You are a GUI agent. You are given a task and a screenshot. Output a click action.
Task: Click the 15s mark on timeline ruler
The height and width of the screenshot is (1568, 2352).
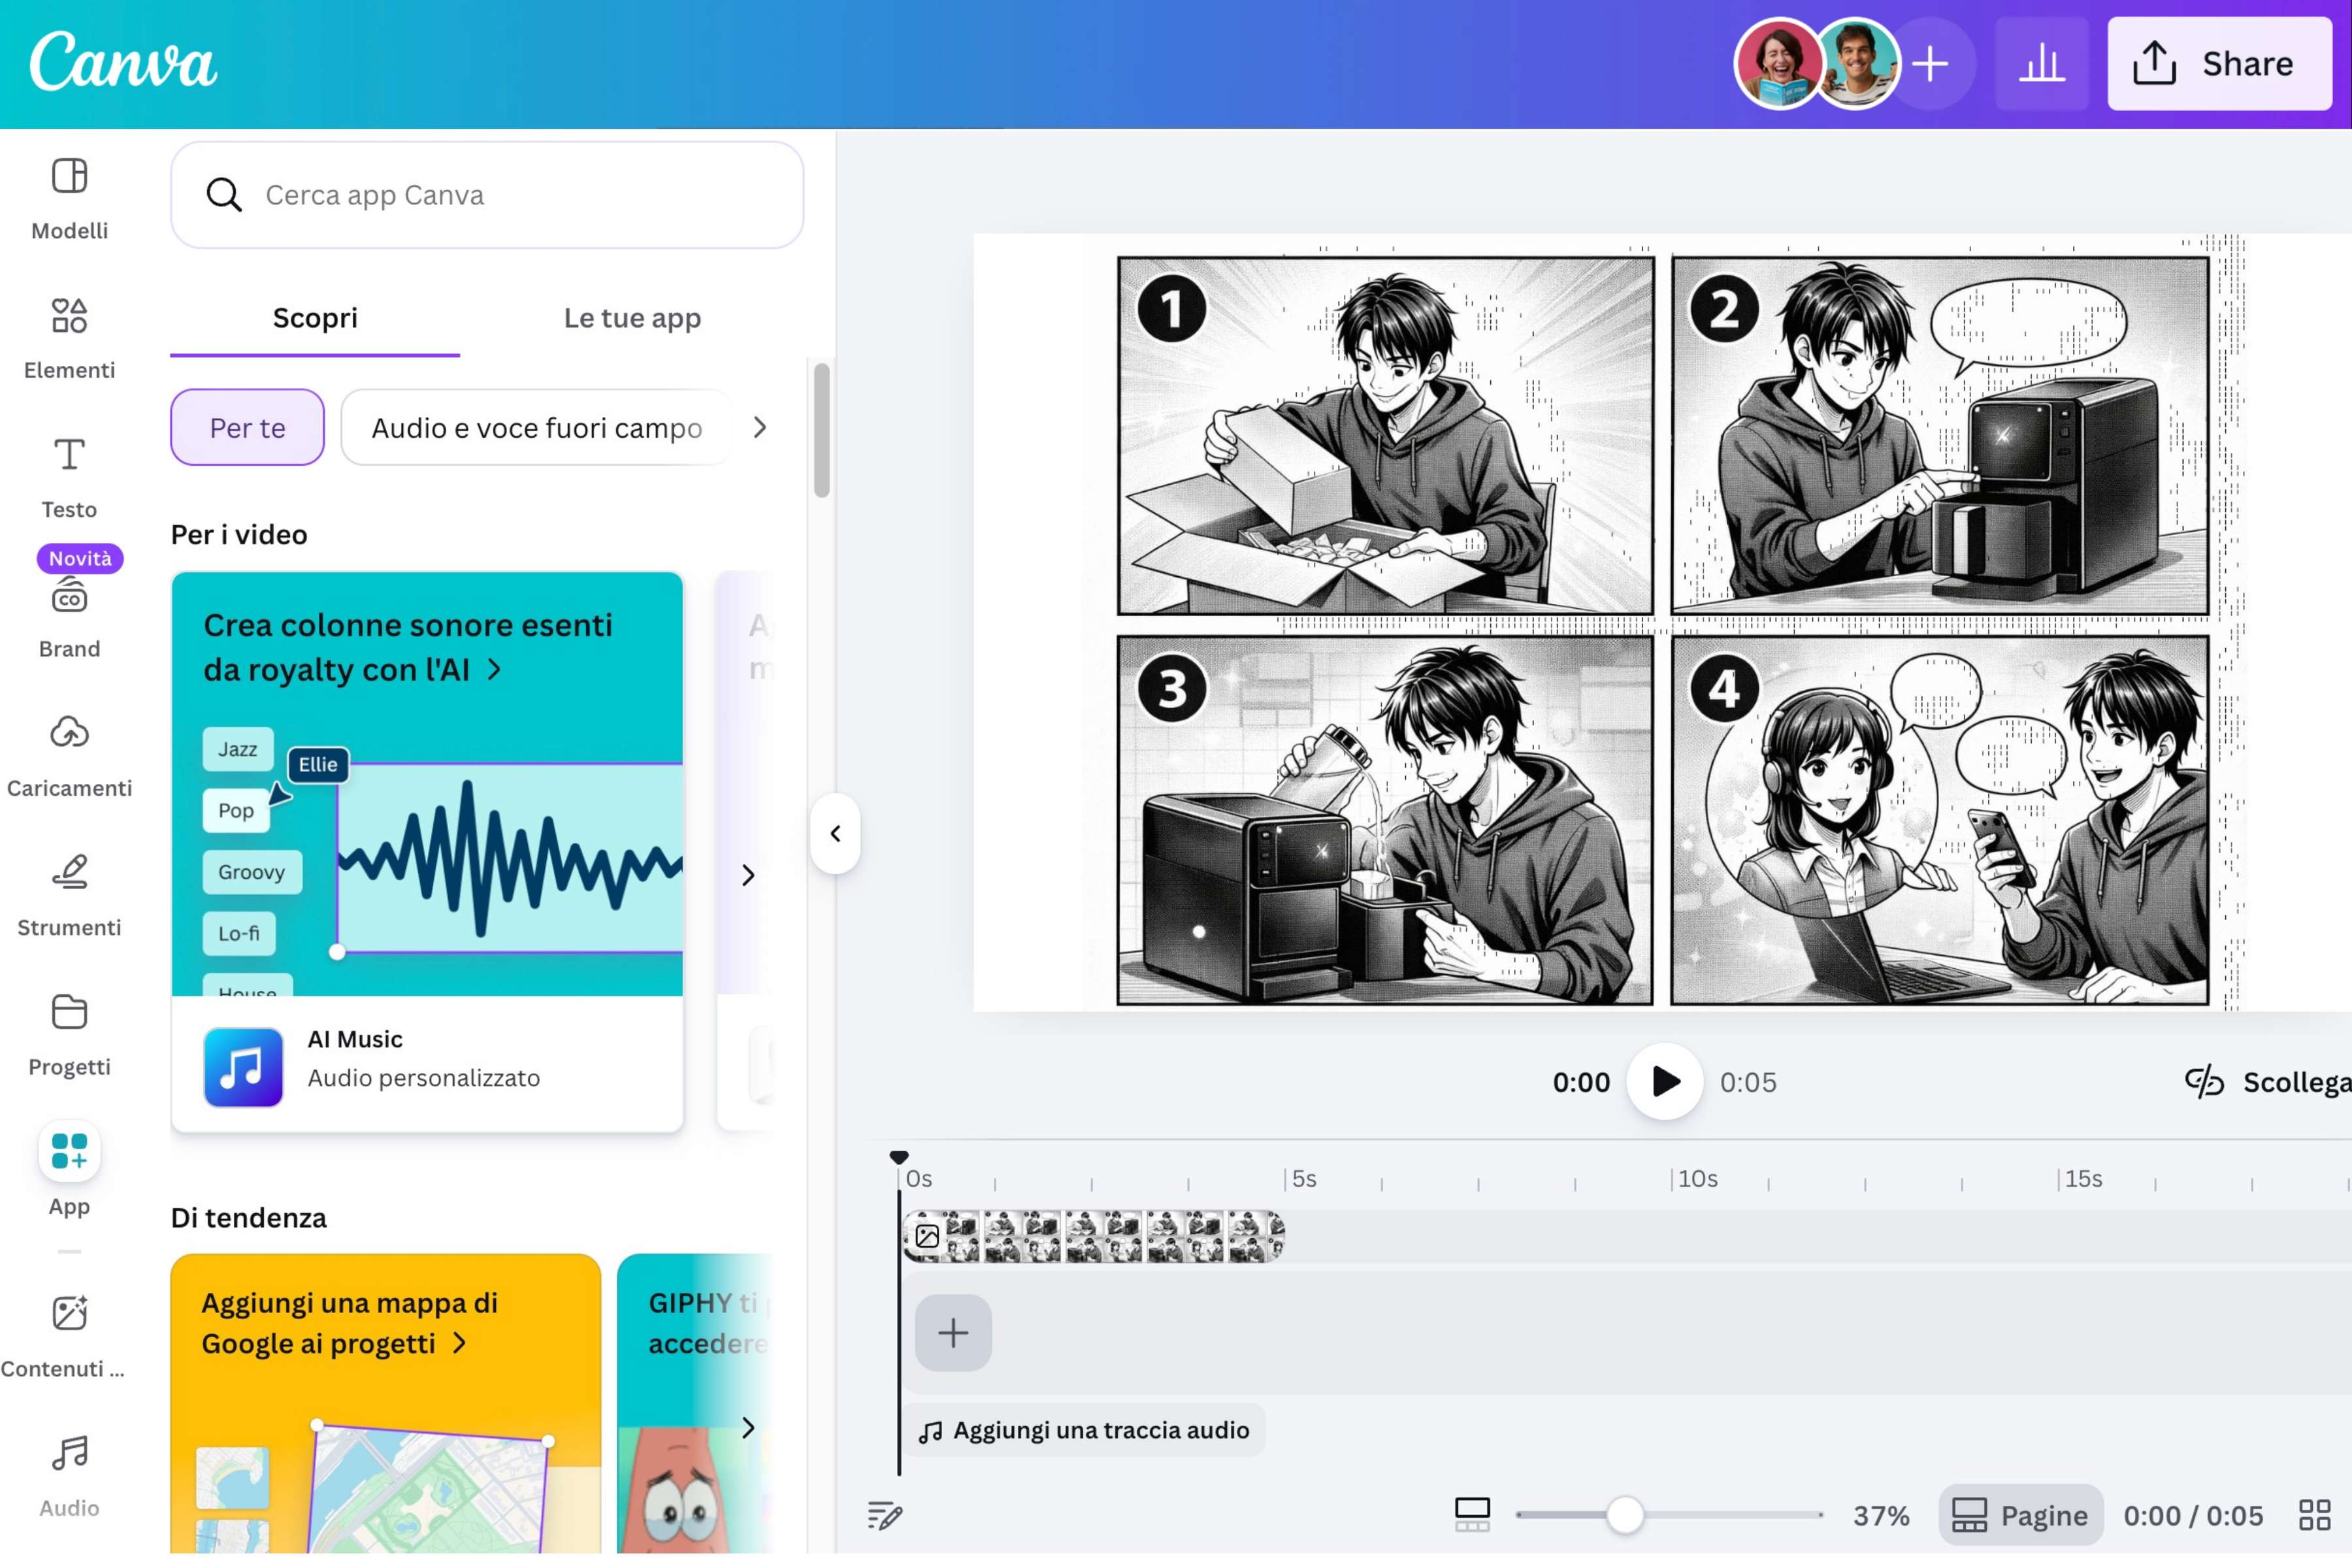click(x=2083, y=1178)
